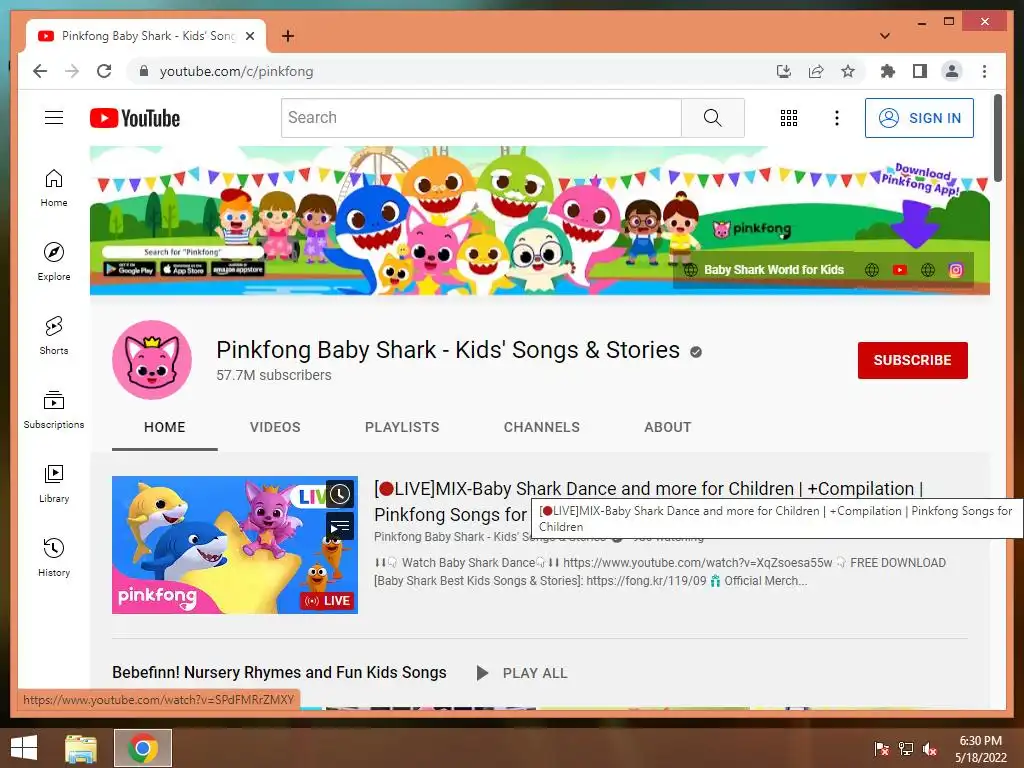Open the LIVE MIX Baby Shark video title
Image resolution: width=1024 pixels, height=768 pixels.
pos(648,501)
